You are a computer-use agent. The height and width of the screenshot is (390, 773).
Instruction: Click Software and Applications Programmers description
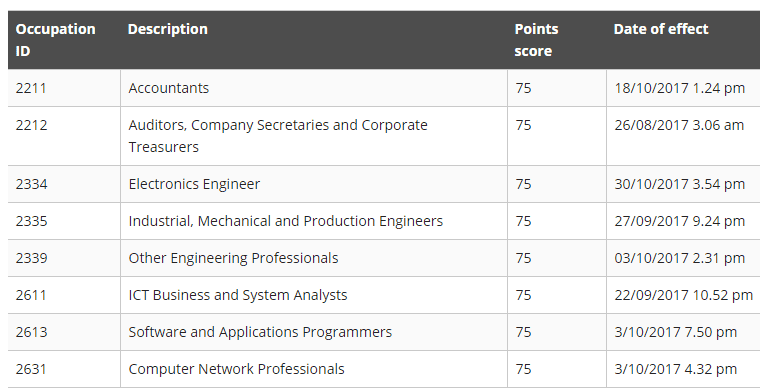260,332
